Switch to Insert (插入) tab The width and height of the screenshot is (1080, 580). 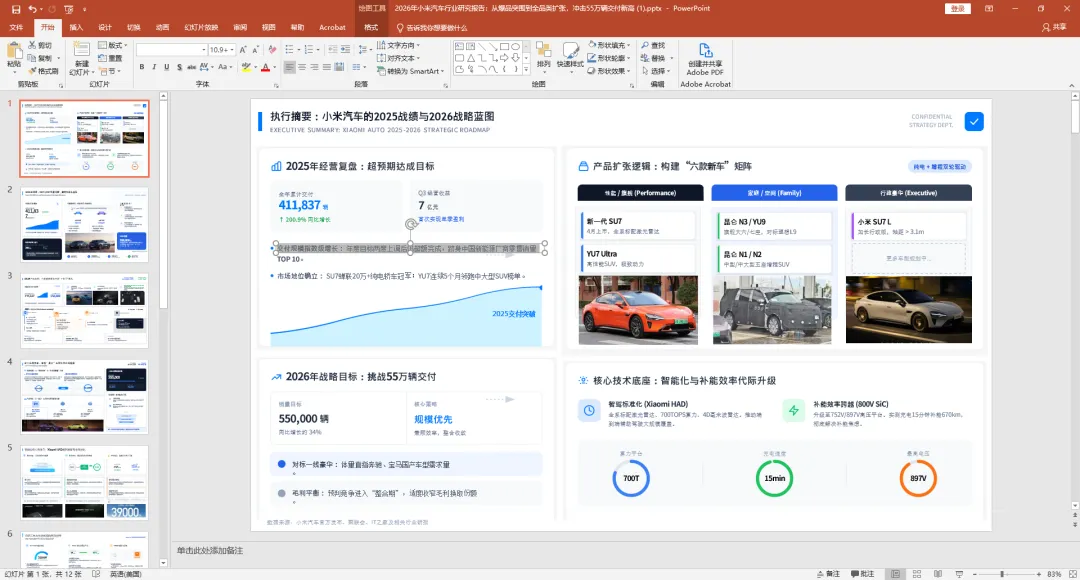(x=76, y=28)
